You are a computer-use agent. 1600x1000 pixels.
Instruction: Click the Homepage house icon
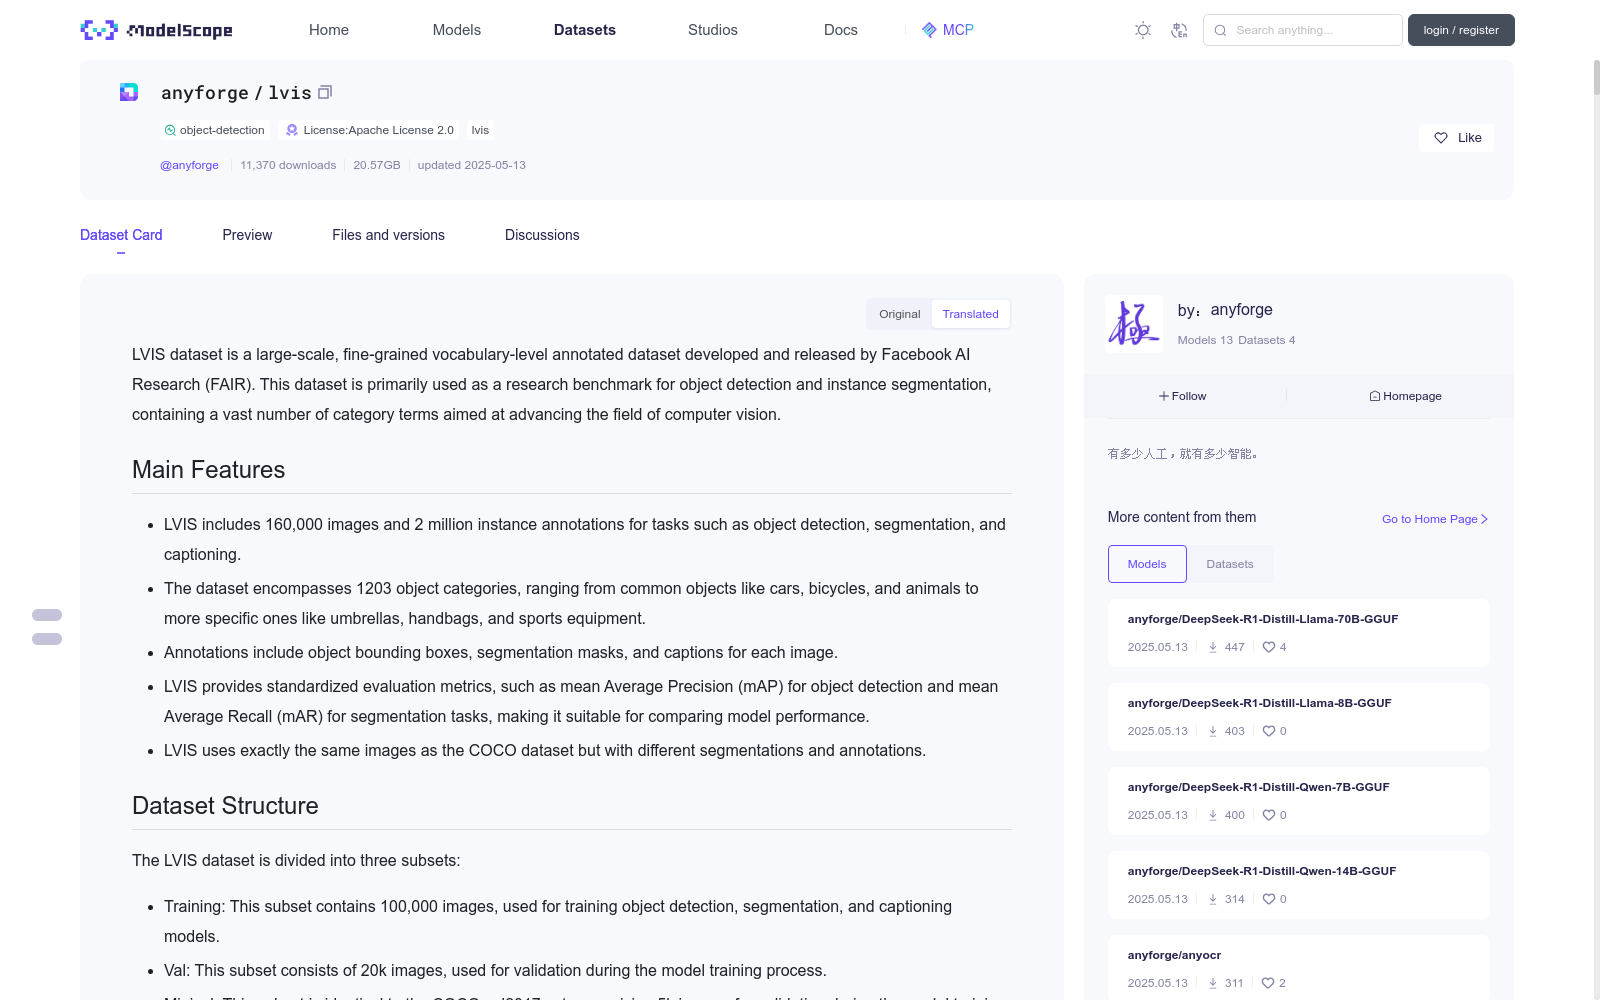coord(1375,396)
